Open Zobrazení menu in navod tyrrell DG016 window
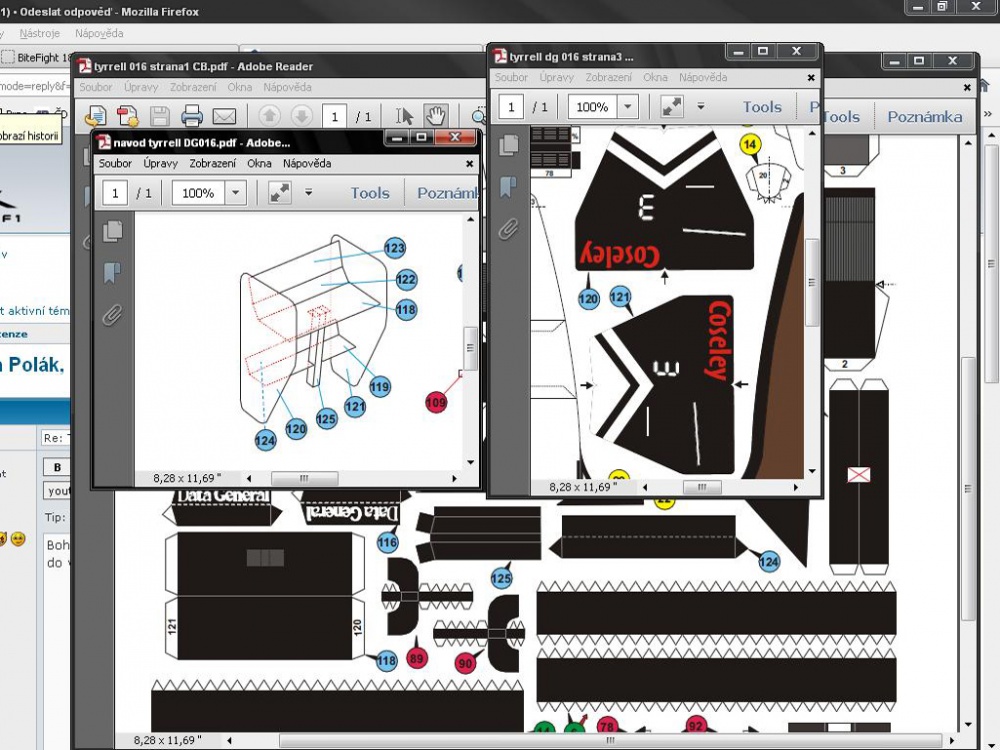 212,163
